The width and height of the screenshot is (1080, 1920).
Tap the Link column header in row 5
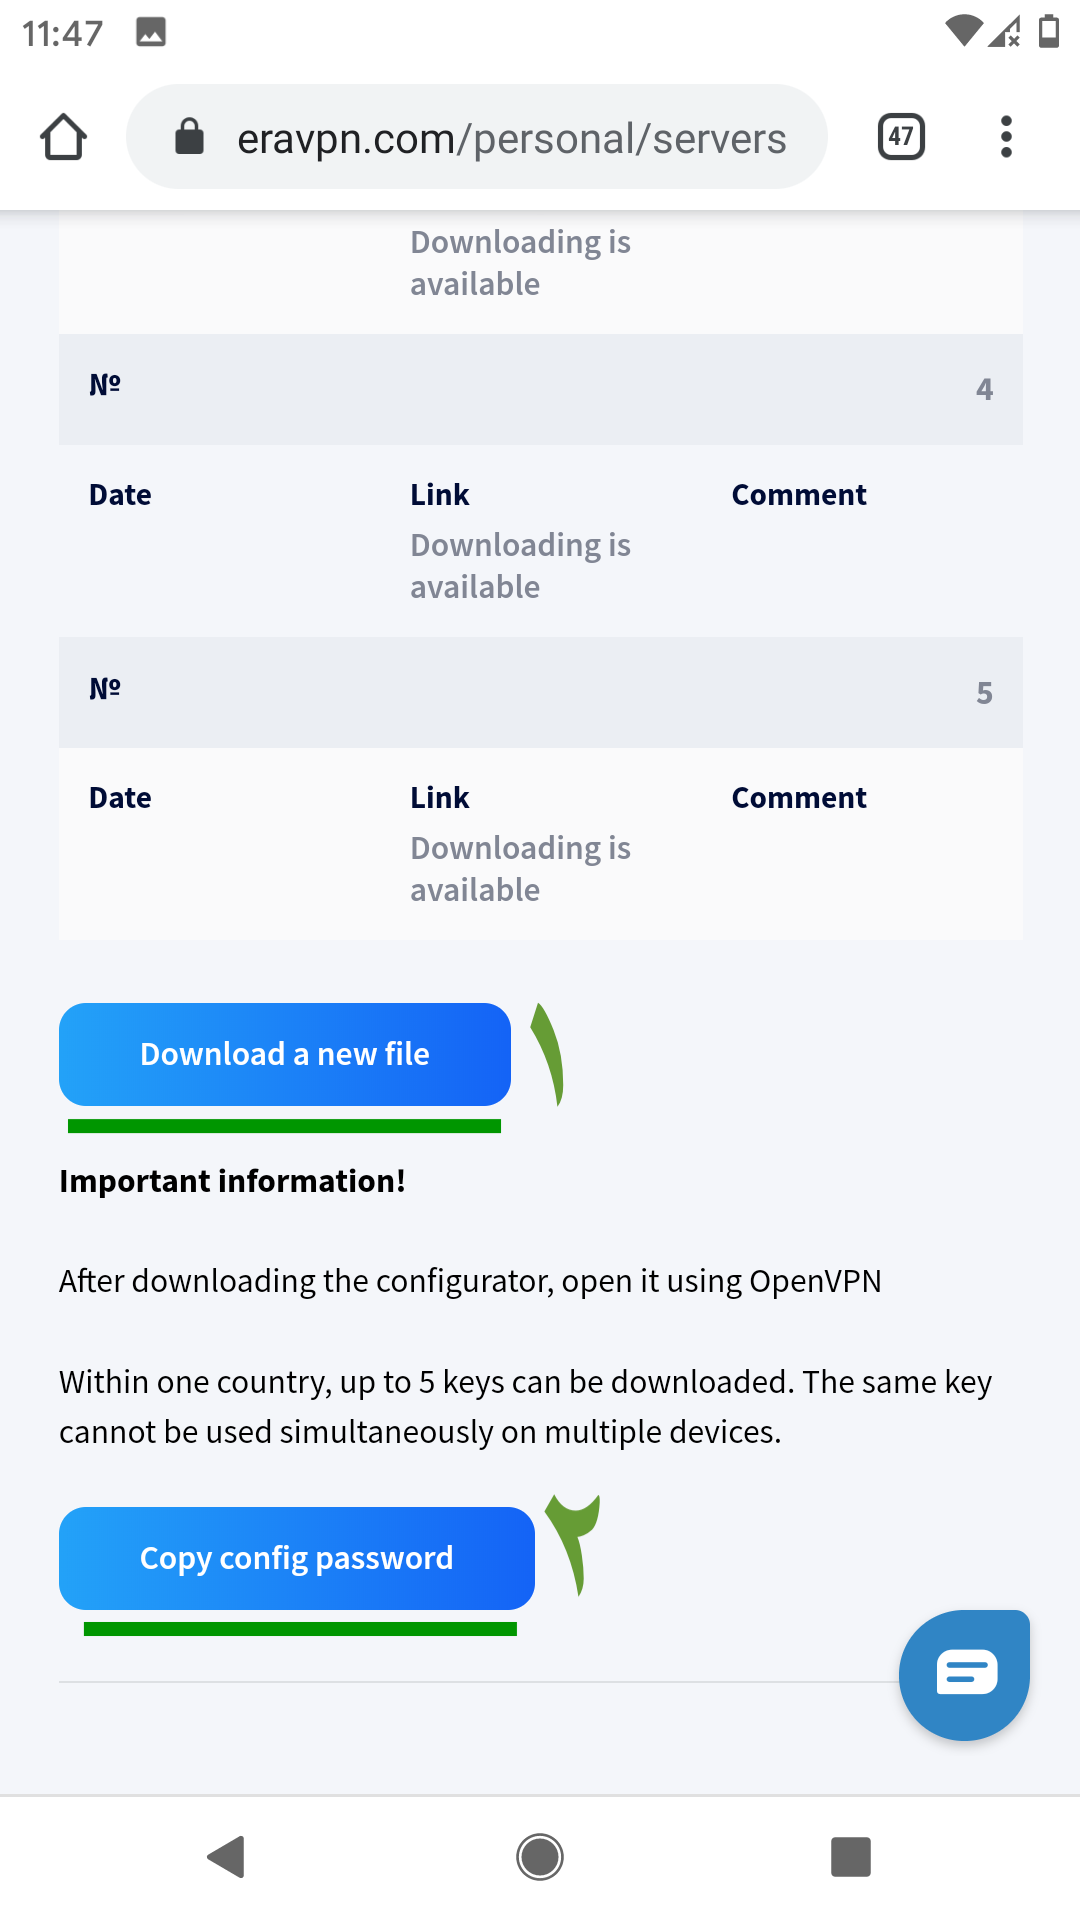[x=439, y=798]
